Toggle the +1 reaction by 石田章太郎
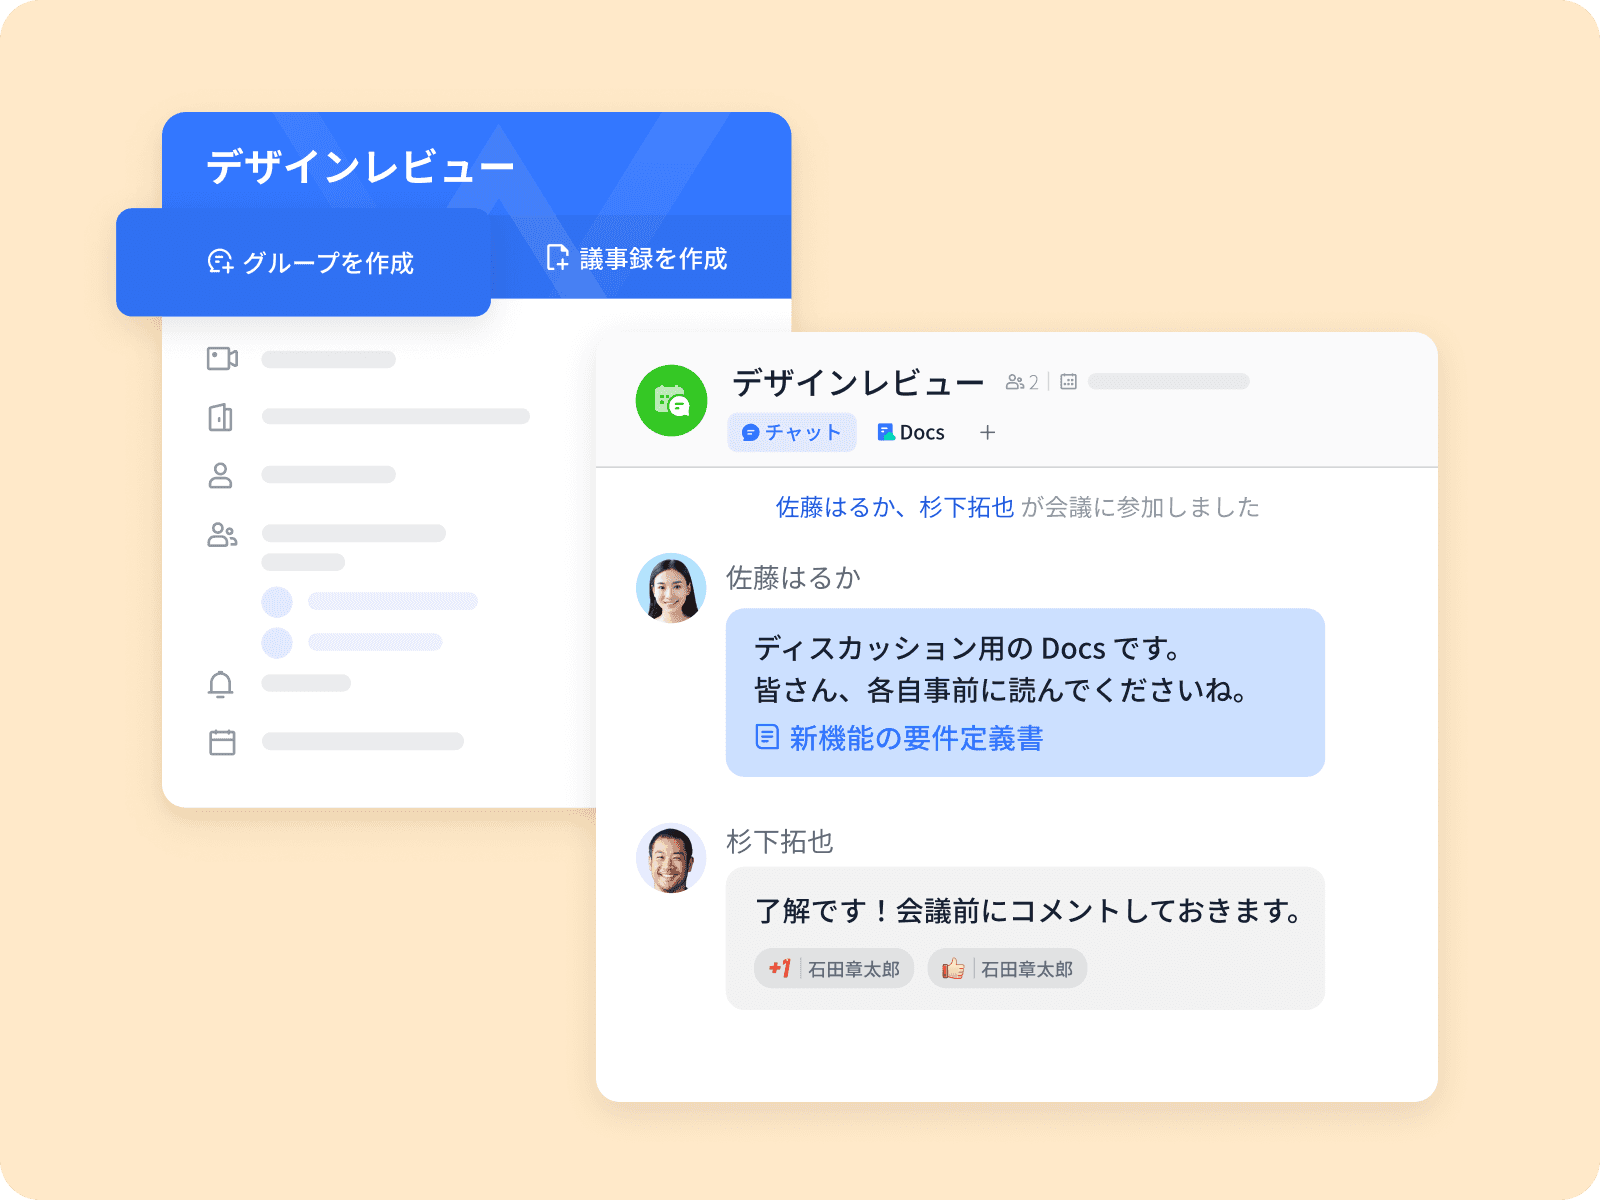 [834, 968]
